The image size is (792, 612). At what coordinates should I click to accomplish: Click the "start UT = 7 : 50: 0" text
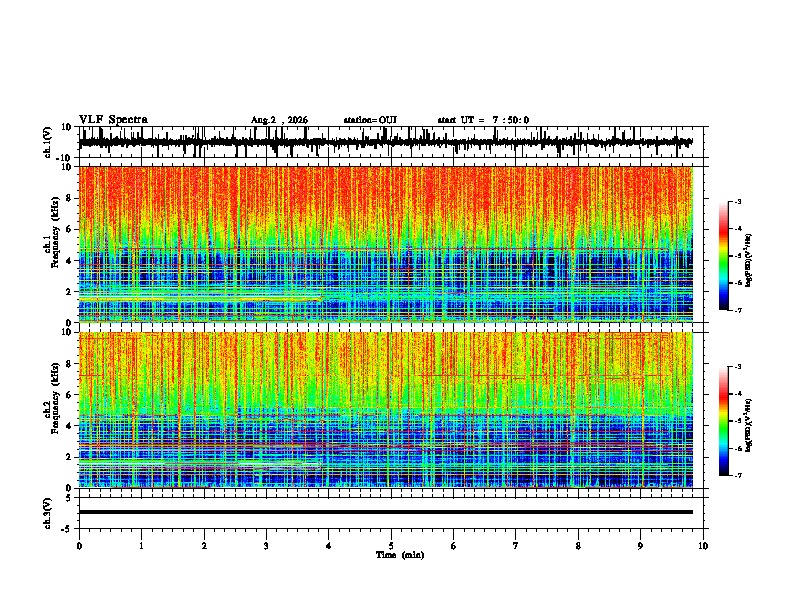(483, 120)
